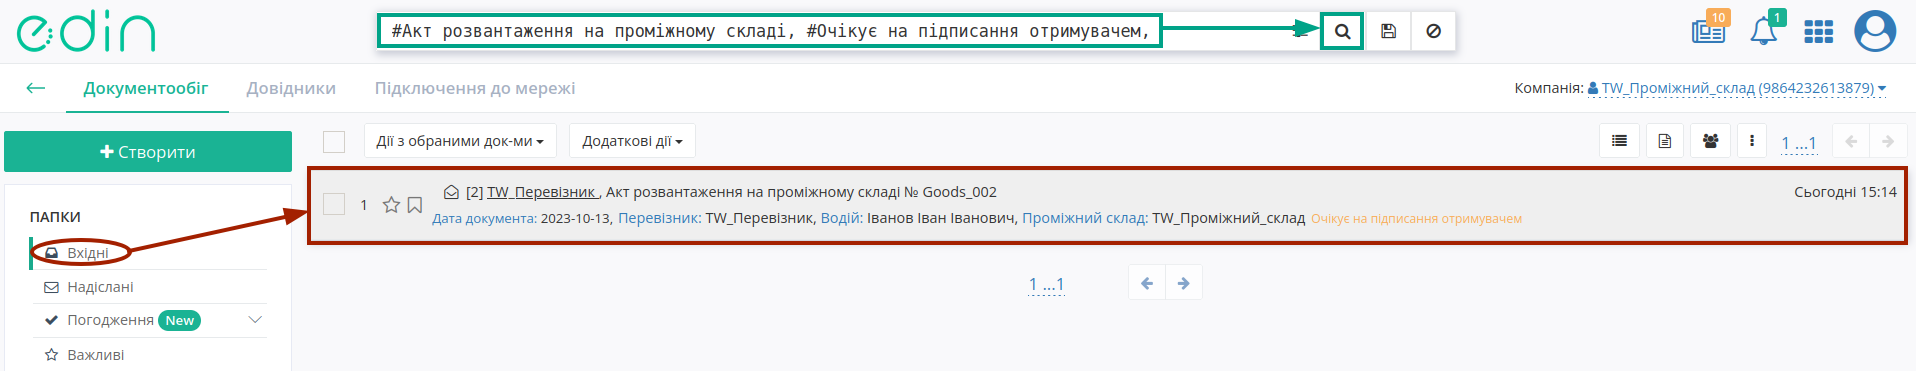This screenshot has height=371, width=1916.
Task: Tick the checkbox for document row 1
Action: click(334, 204)
